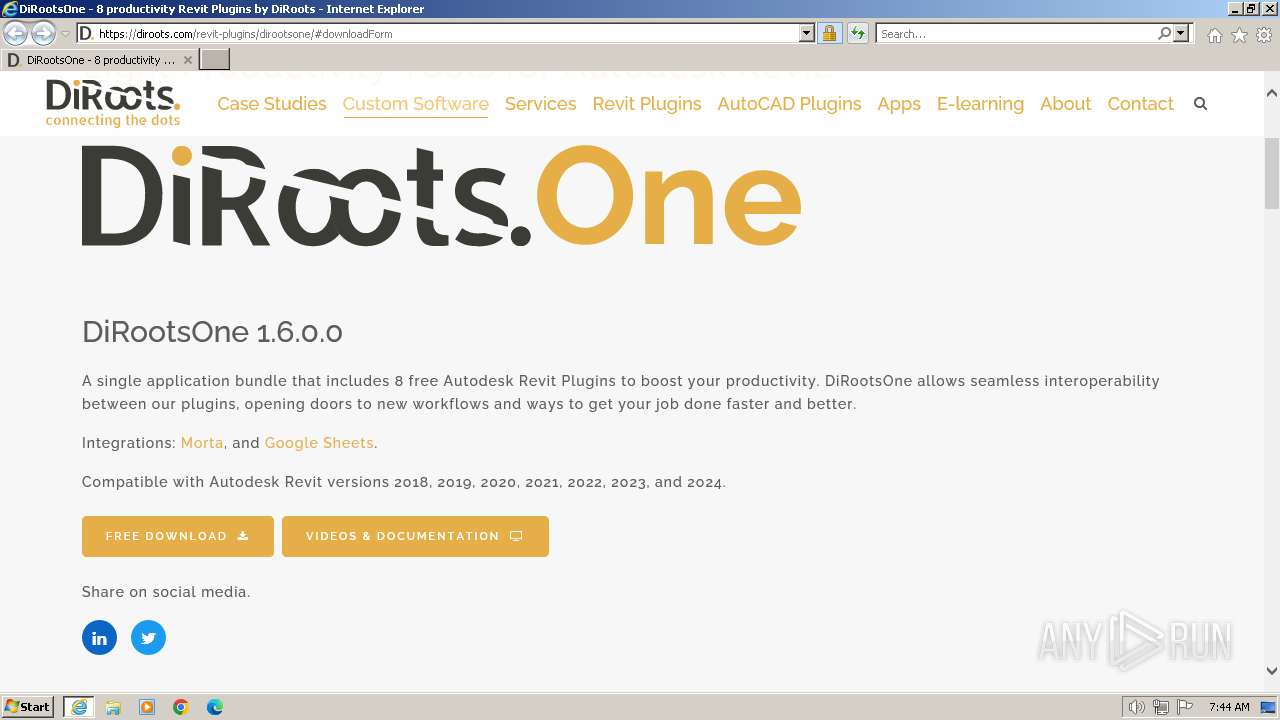Share on LinkedIn icon
This screenshot has width=1280, height=720.
[99, 638]
